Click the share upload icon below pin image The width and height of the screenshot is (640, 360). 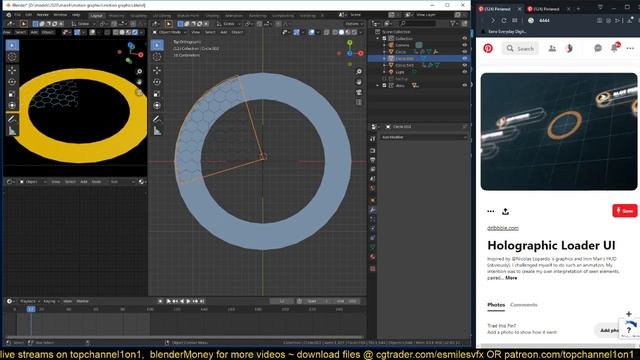[x=505, y=211]
